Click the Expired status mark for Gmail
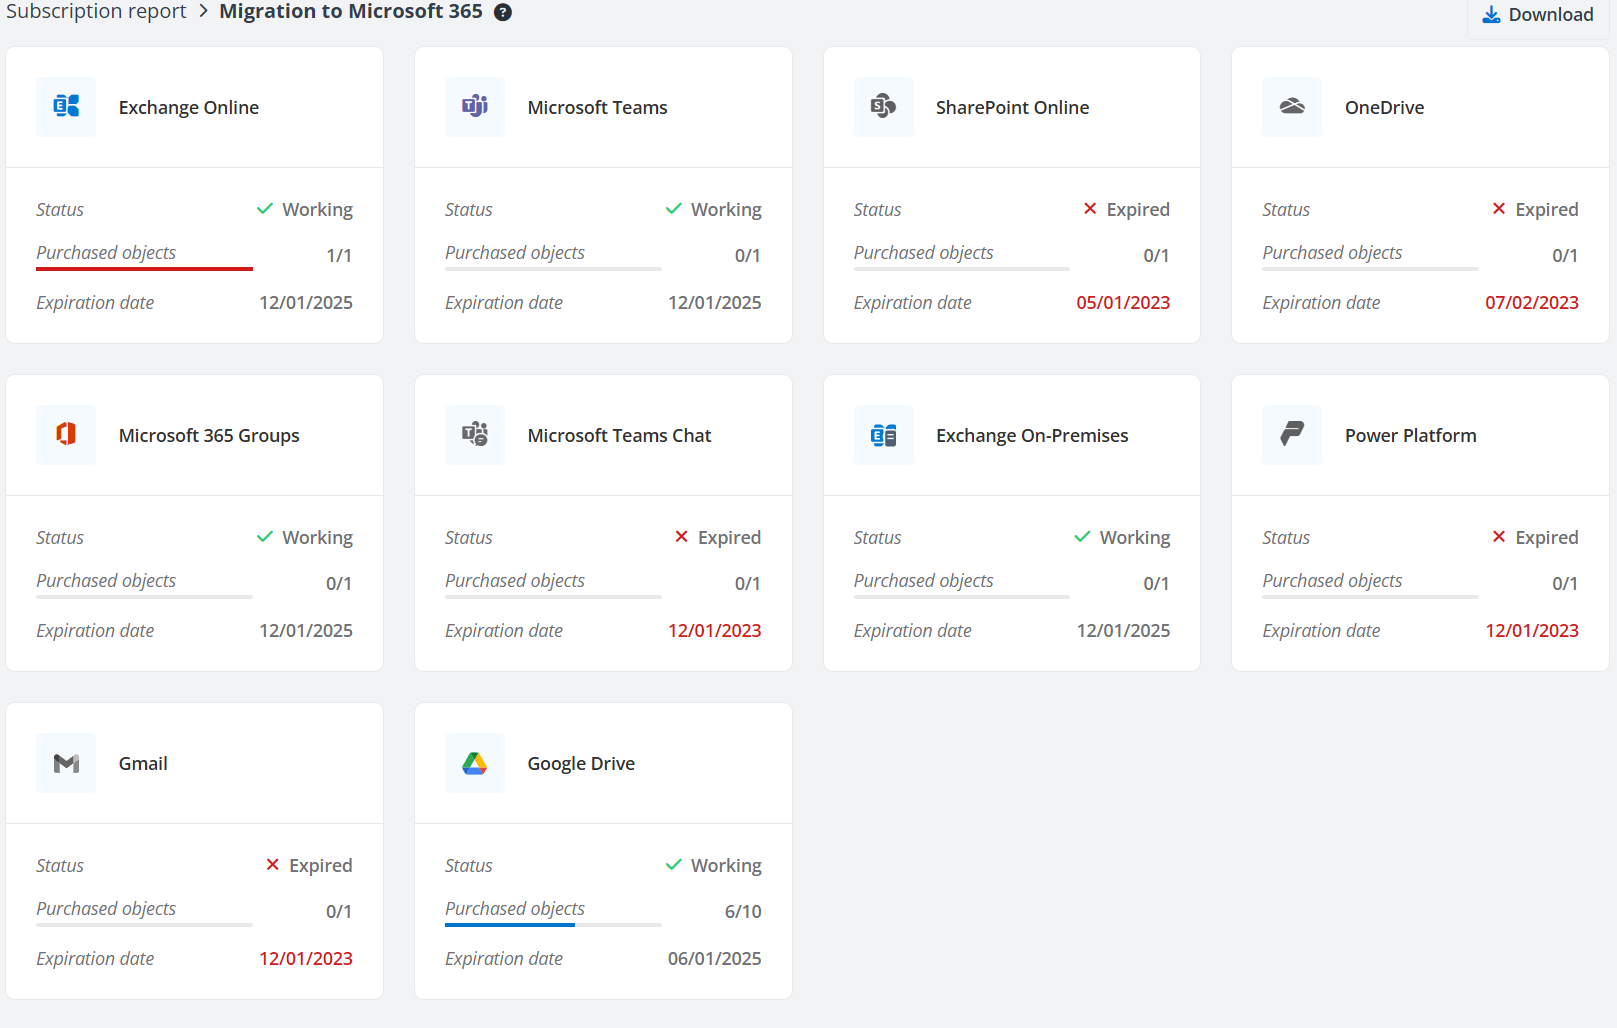Screen dimensions: 1617x1028 click(x=272, y=864)
